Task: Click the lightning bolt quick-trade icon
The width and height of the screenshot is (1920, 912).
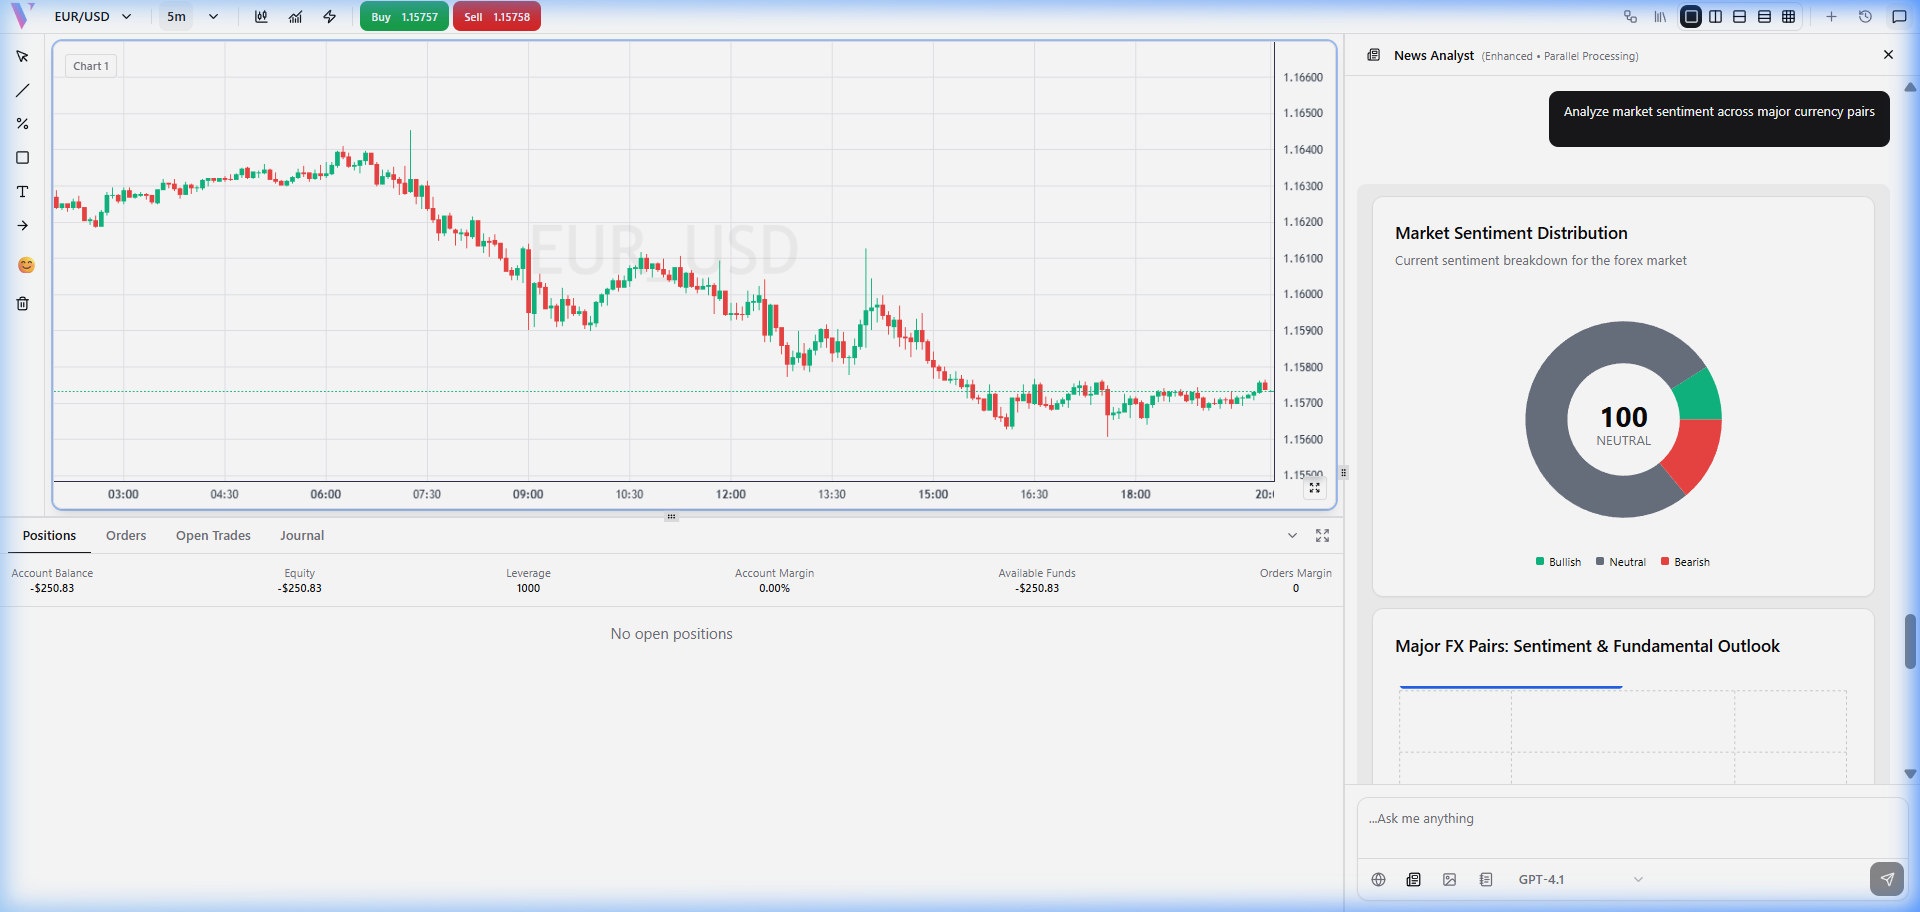Action: (329, 17)
